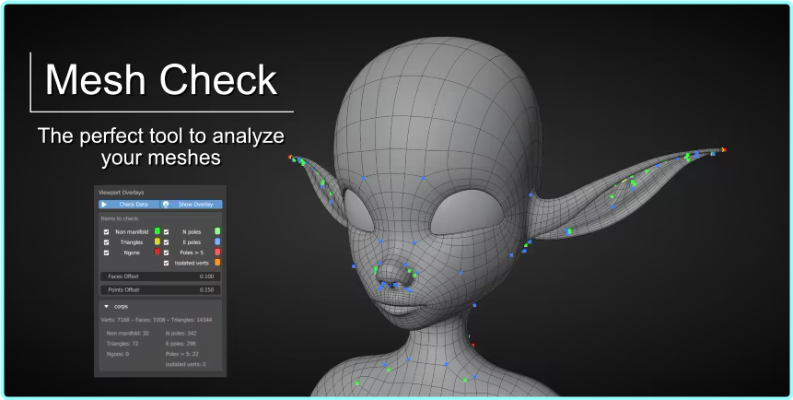793x400 pixels.
Task: Toggle the Poles > 5 checkbox
Action: 166,252
